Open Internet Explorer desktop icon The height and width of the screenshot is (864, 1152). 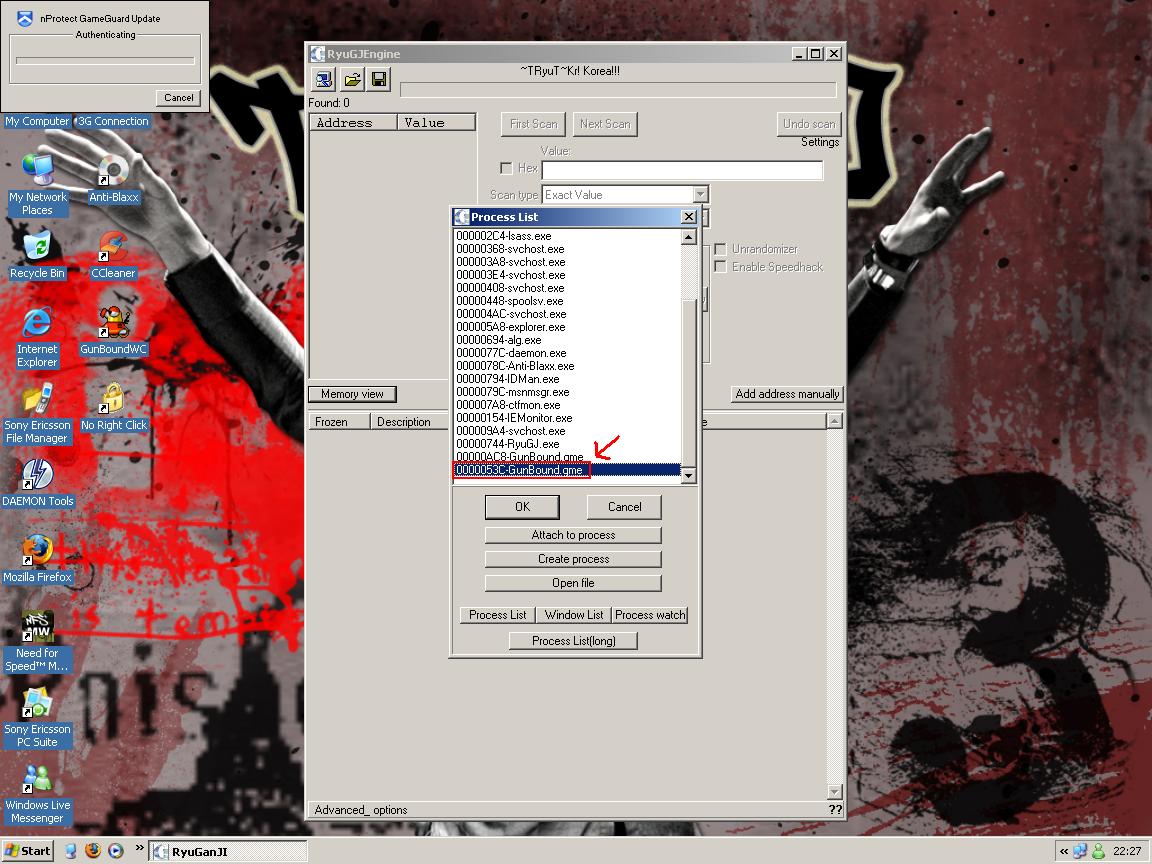click(x=37, y=336)
